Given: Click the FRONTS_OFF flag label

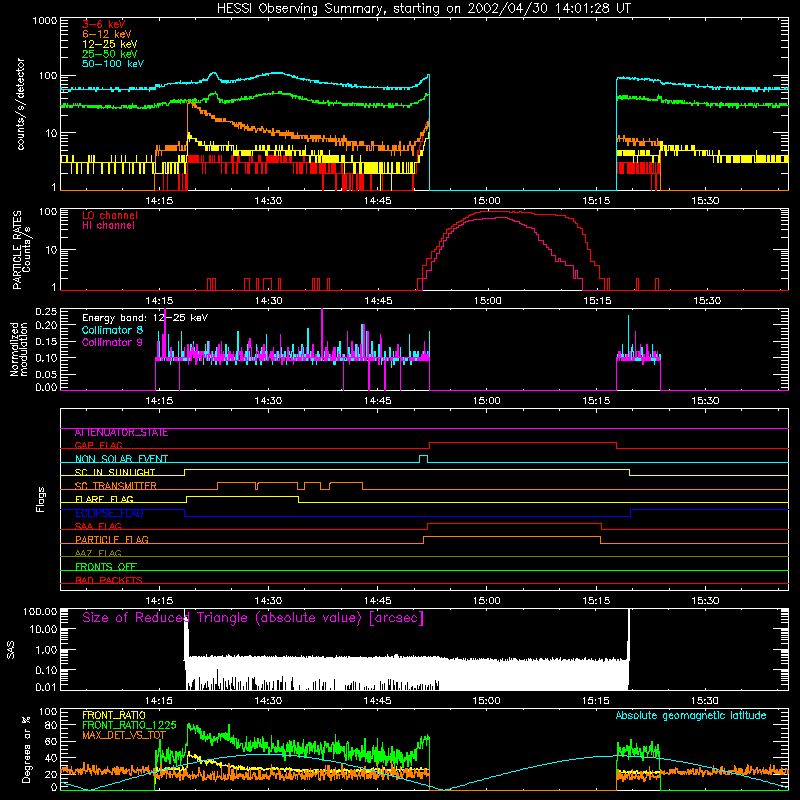Looking at the screenshot, I should coord(106,567).
